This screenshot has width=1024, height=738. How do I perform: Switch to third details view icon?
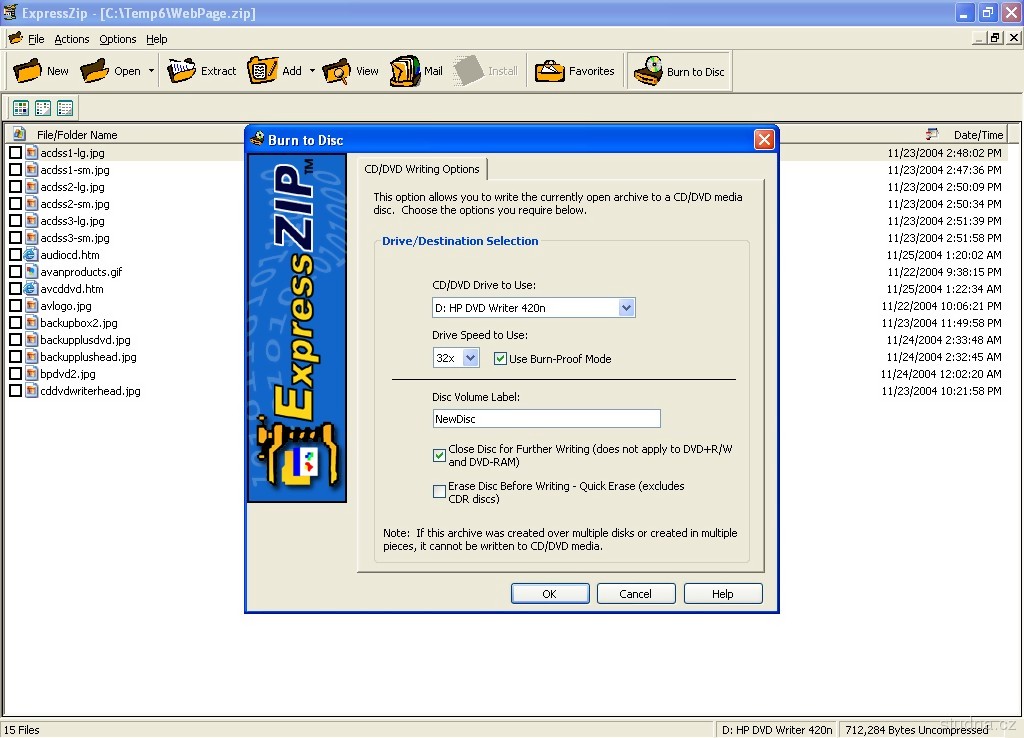(x=65, y=108)
